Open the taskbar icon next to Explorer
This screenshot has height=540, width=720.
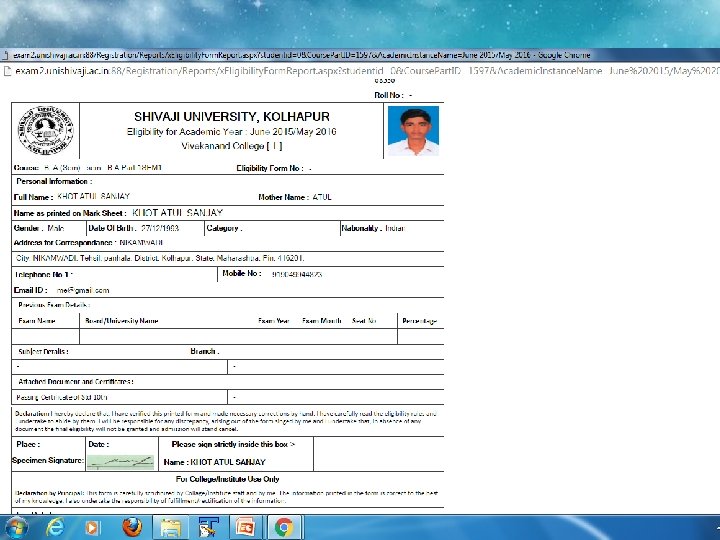pos(208,528)
